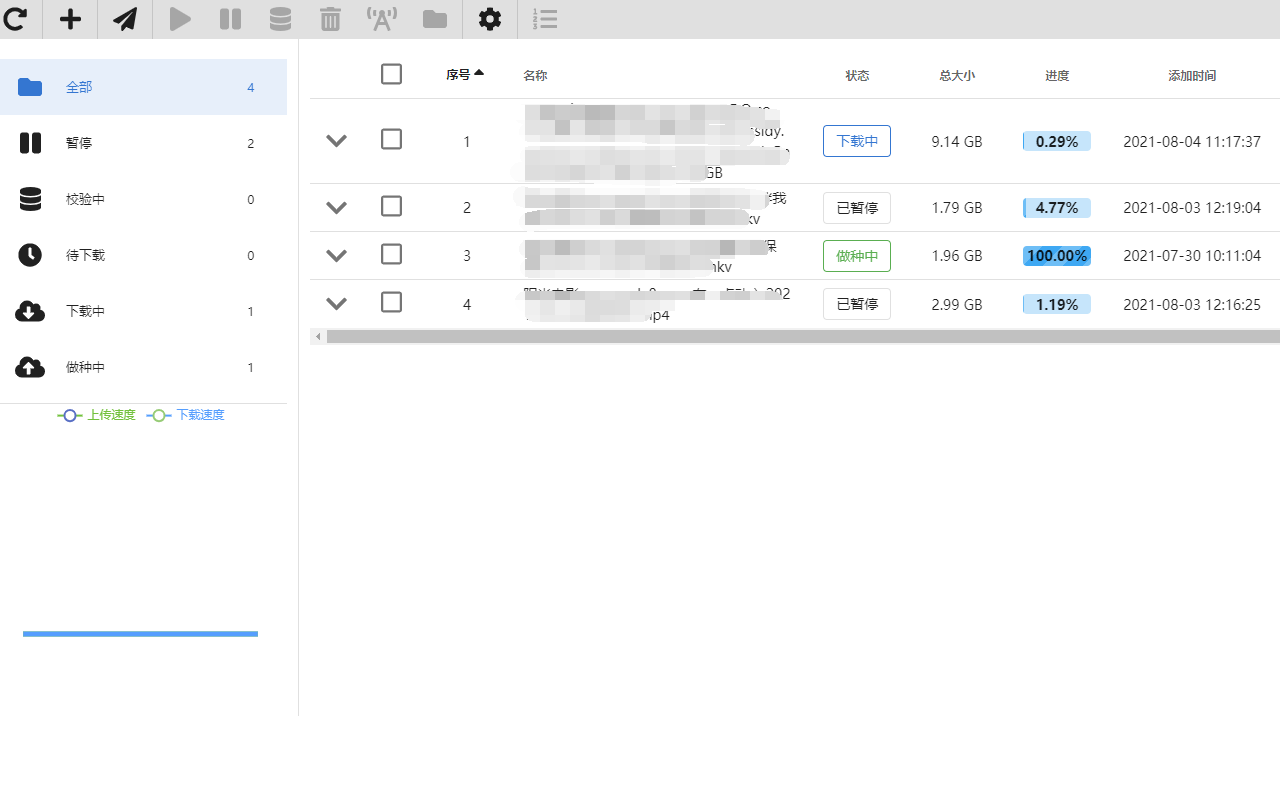This screenshot has width=1280, height=800.
Task: Sort by the 序号 column header
Action: click(465, 74)
